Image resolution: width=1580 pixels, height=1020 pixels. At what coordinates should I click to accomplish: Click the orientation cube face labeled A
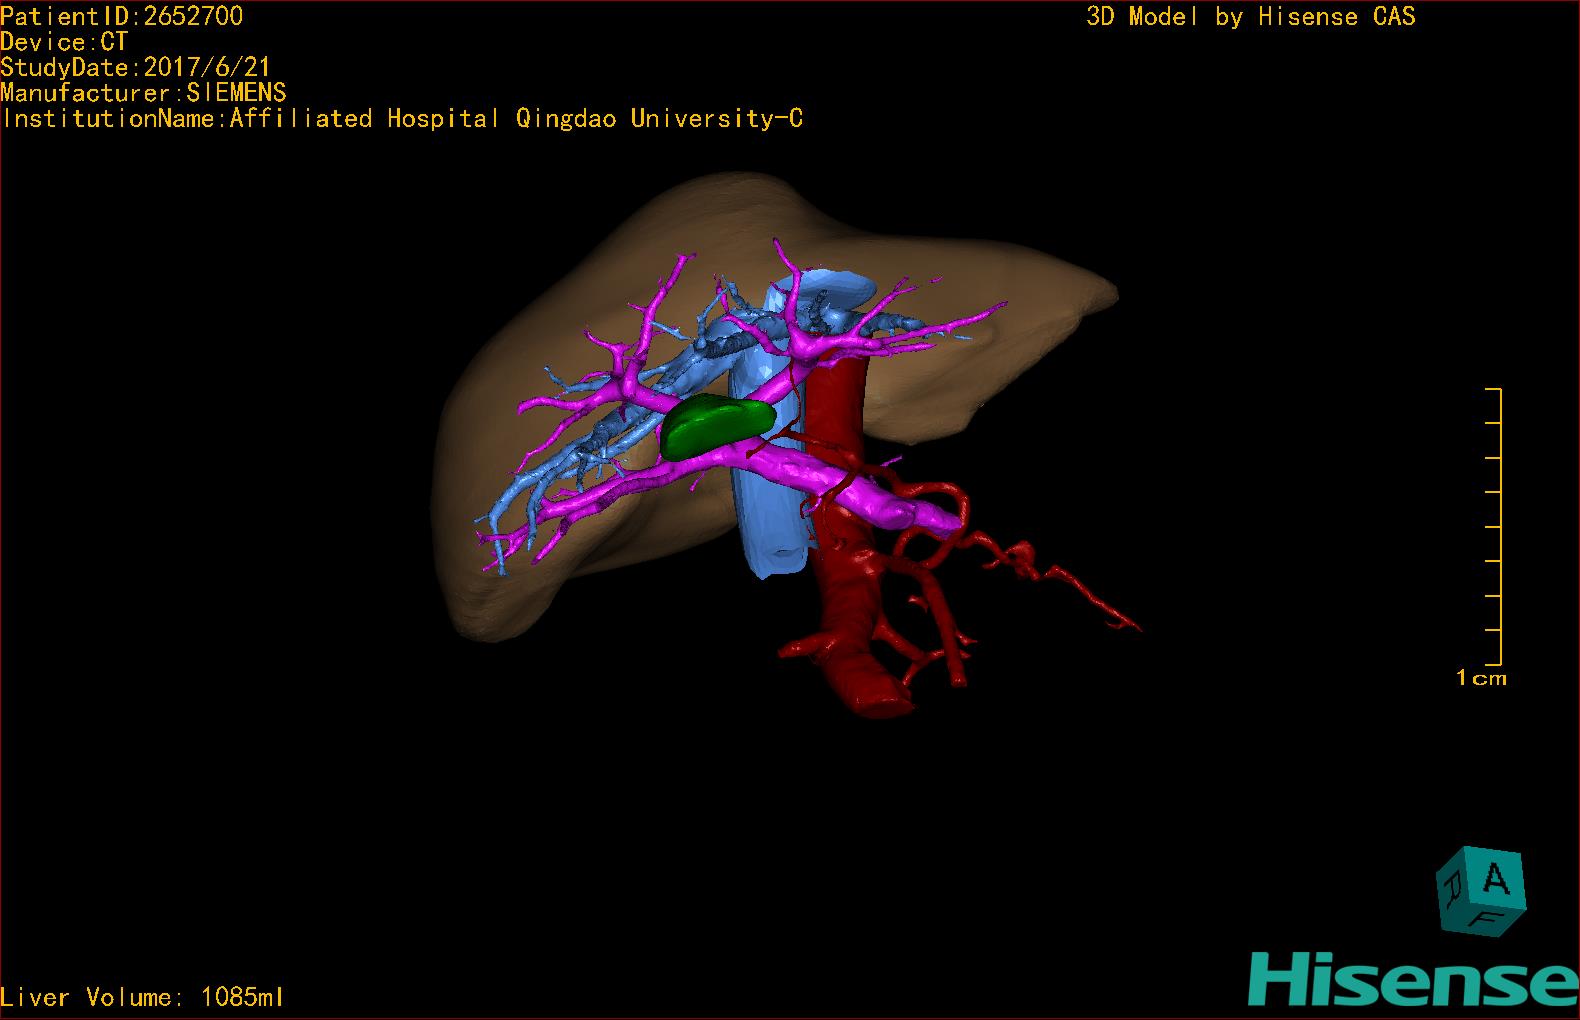[x=1495, y=878]
